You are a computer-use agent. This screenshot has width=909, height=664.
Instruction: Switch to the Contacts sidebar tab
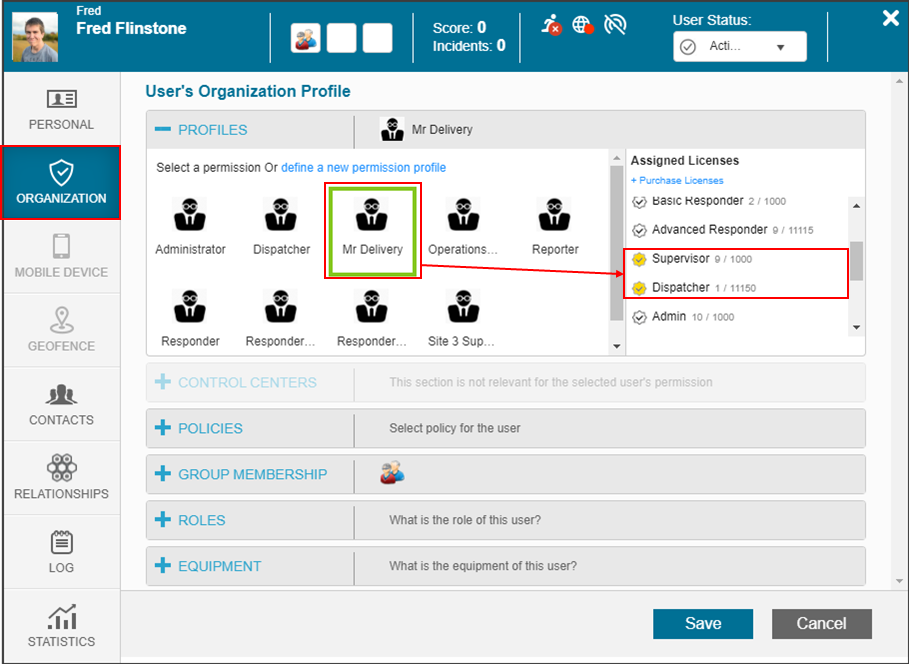[61, 405]
